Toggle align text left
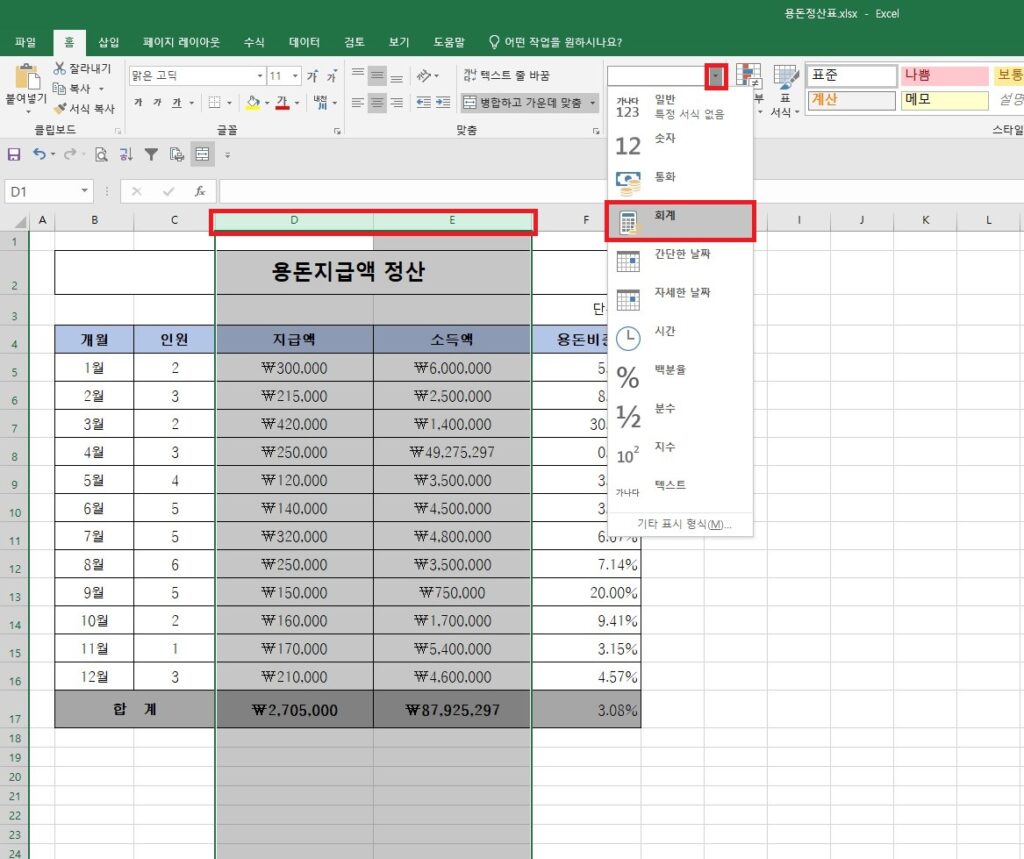1024x859 pixels. click(358, 103)
